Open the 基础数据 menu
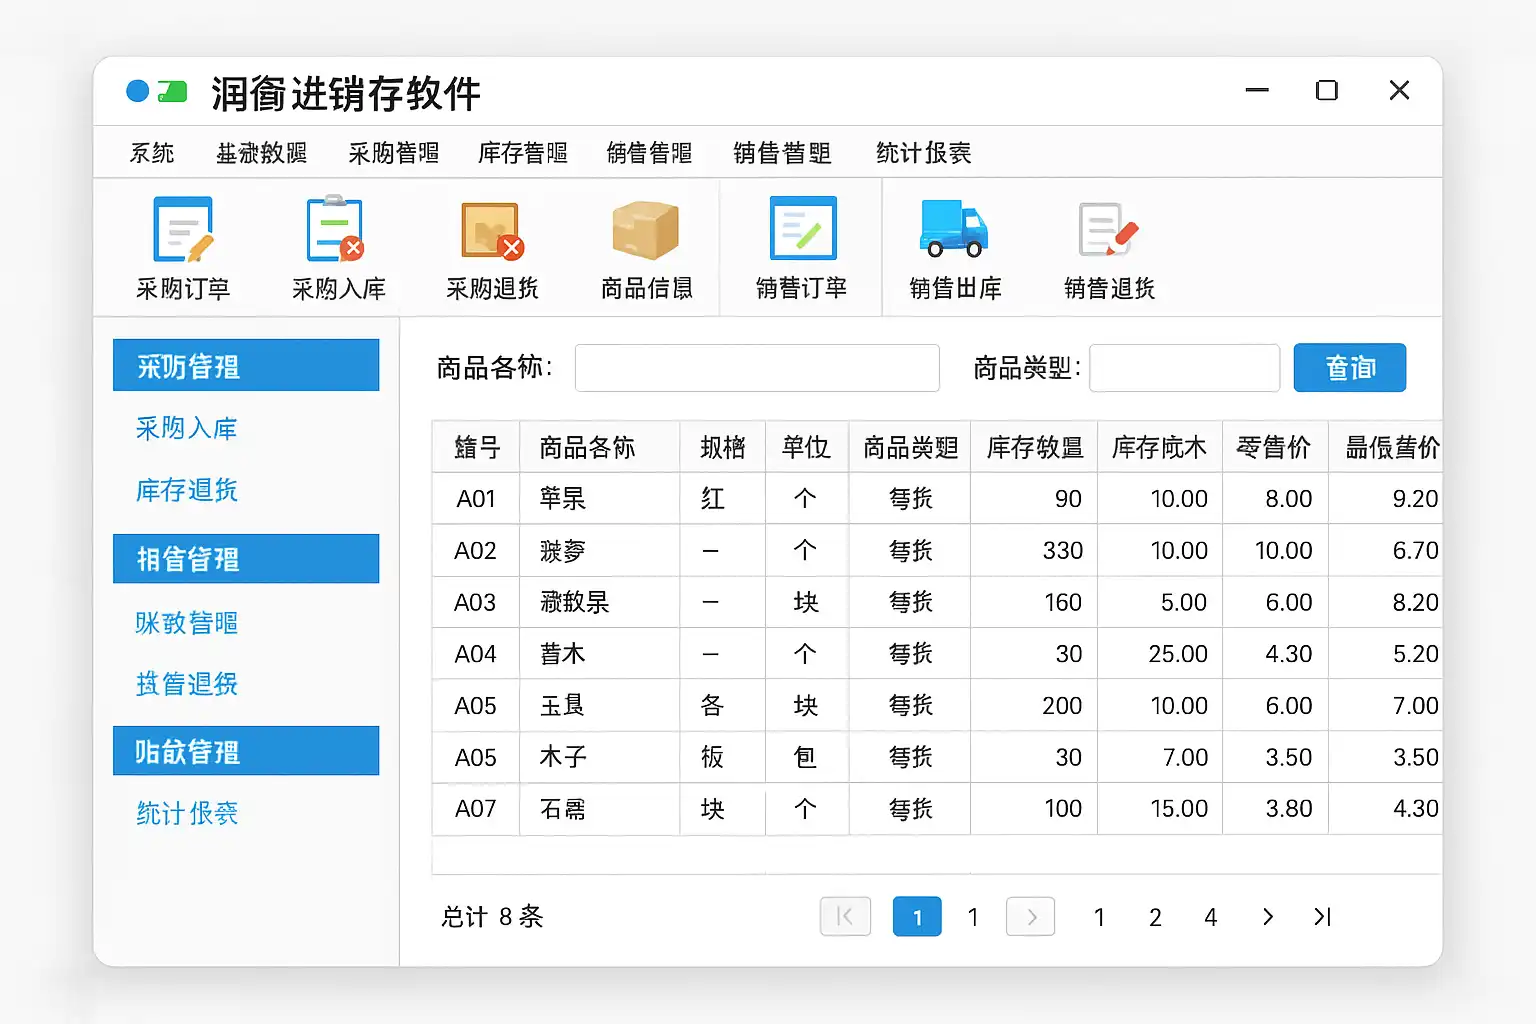The image size is (1536, 1024). pos(261,153)
